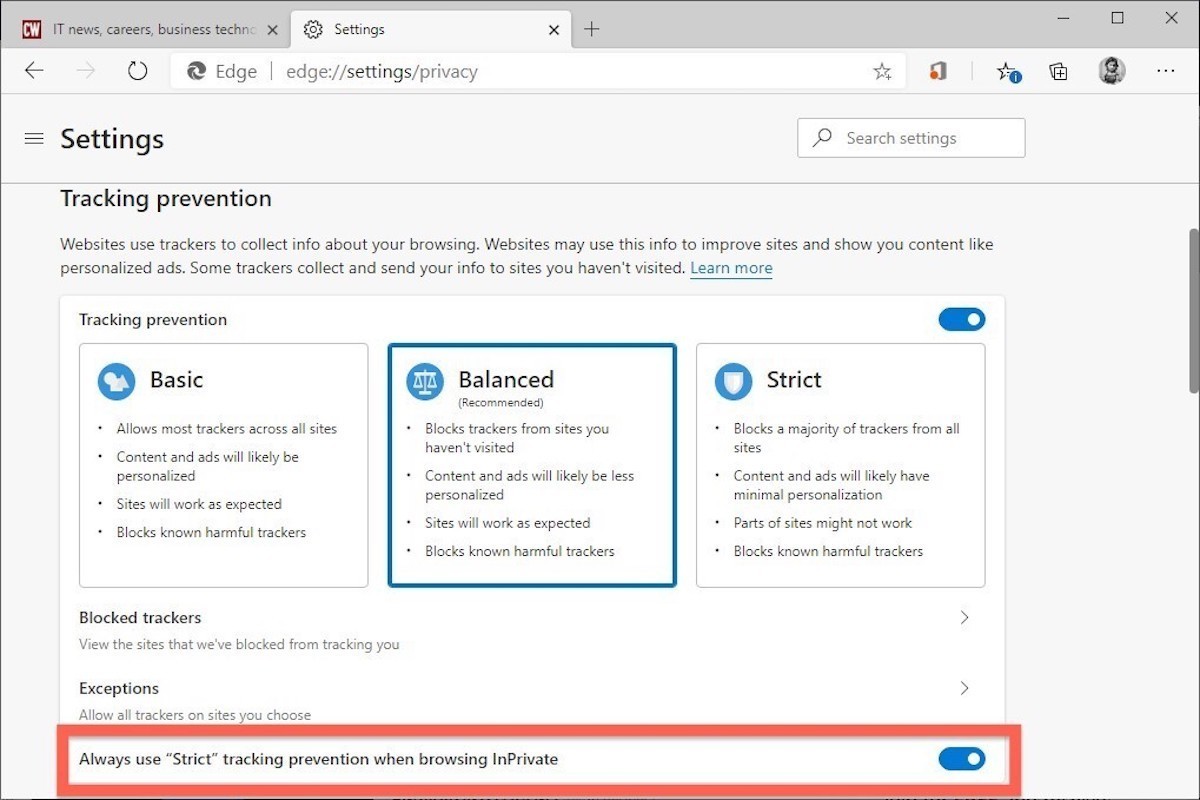Turn off the Tracking prevention toggle
This screenshot has height=800, width=1200.
point(962,319)
